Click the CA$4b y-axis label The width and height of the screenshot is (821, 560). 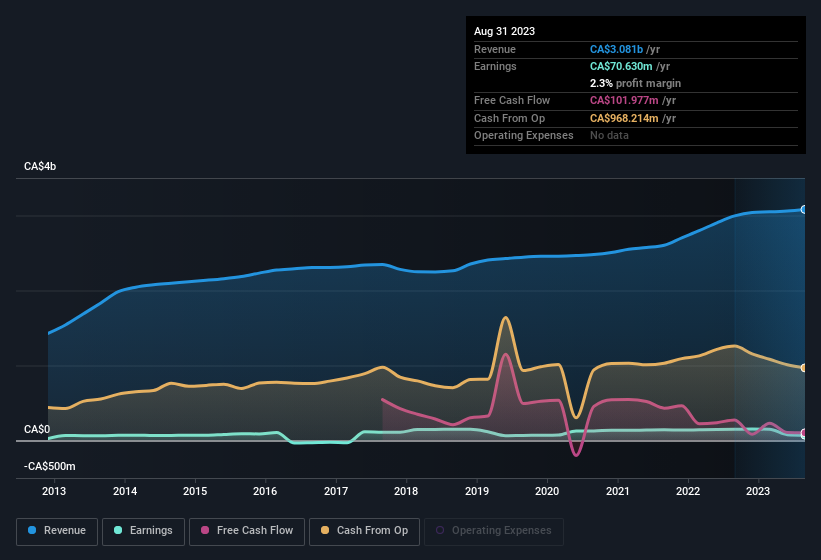40,166
